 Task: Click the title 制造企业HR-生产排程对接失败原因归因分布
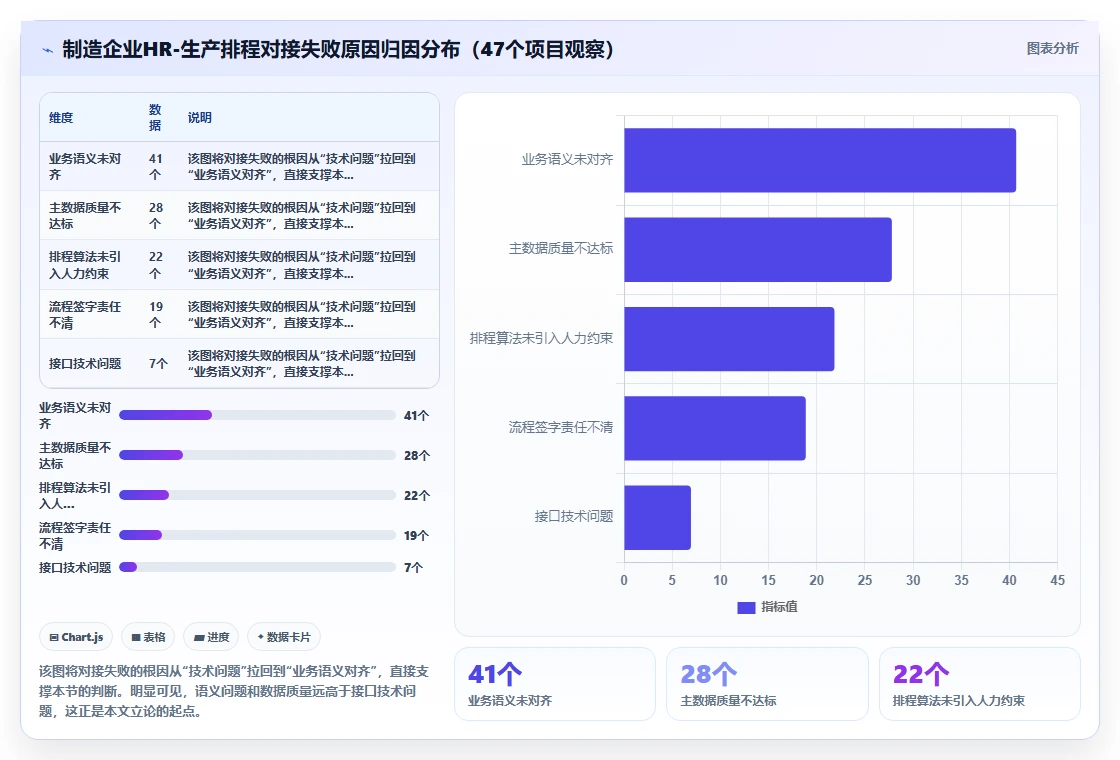337,49
